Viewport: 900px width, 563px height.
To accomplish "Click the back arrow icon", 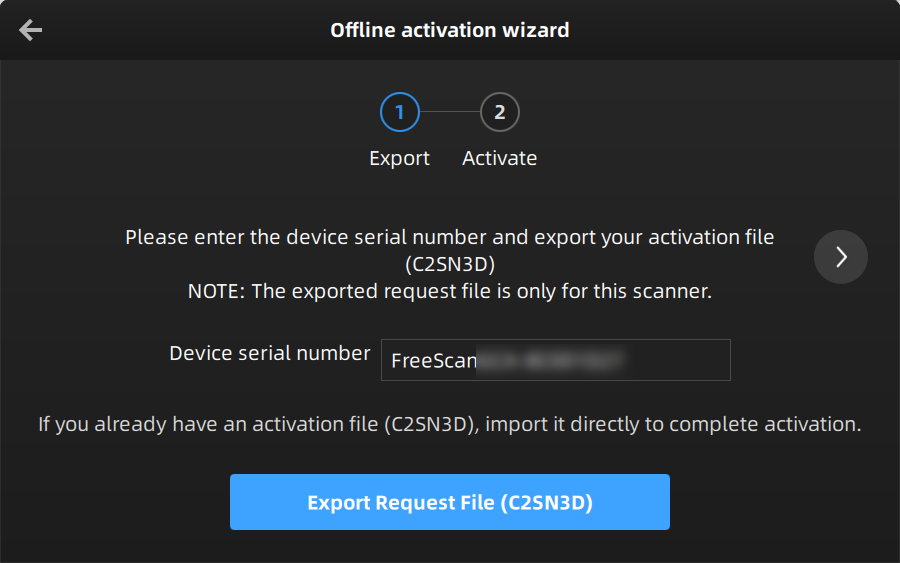I will tap(31, 30).
